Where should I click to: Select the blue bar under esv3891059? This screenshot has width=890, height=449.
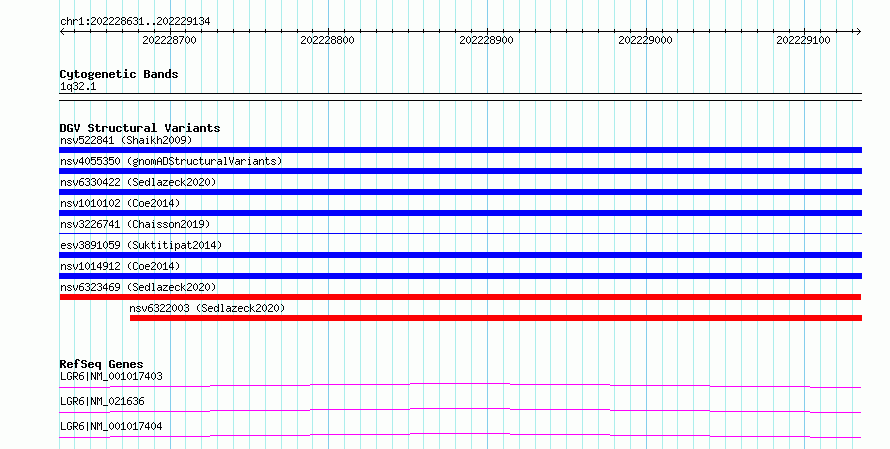460,255
